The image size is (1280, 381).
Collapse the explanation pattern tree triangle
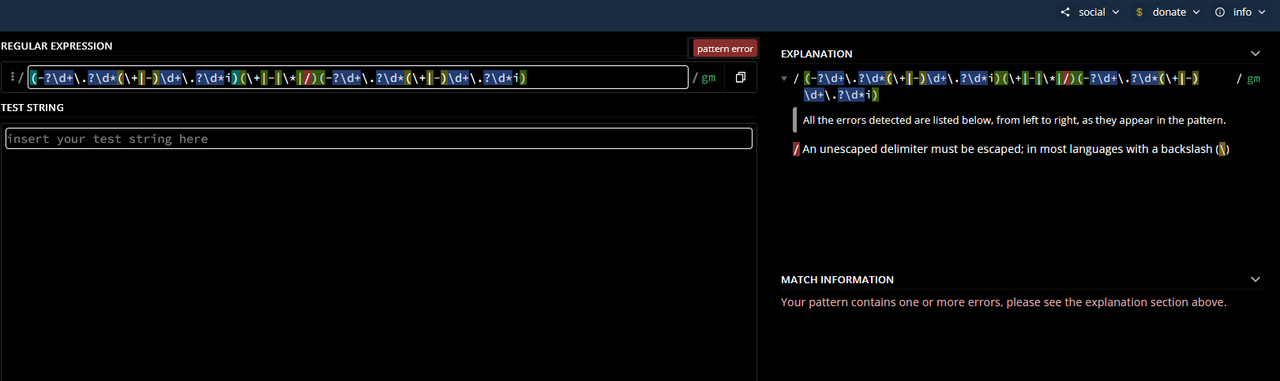[784, 78]
